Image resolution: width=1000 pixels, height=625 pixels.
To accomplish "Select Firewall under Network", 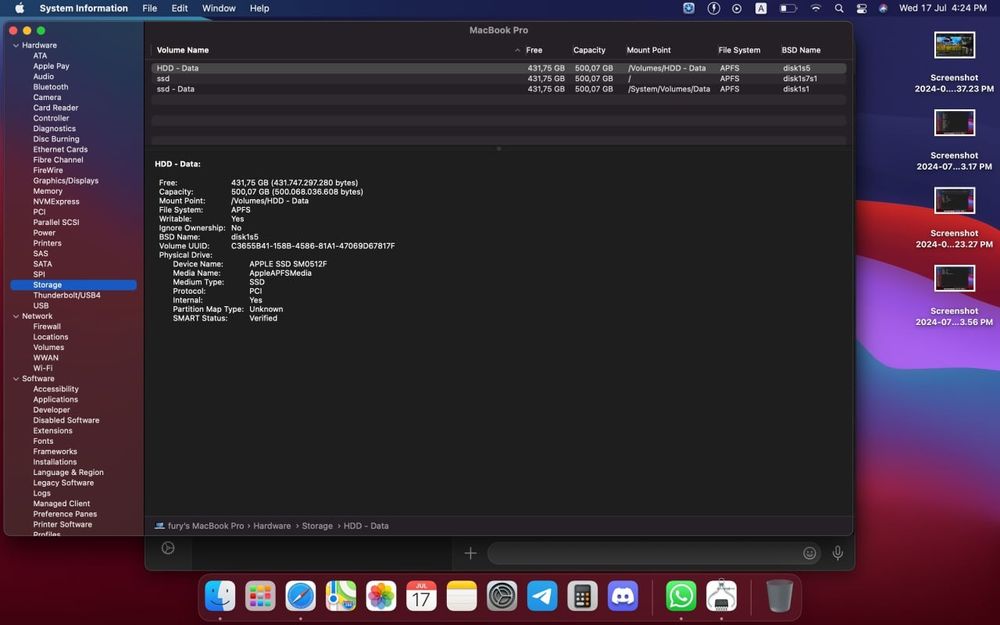I will click(x=47, y=327).
